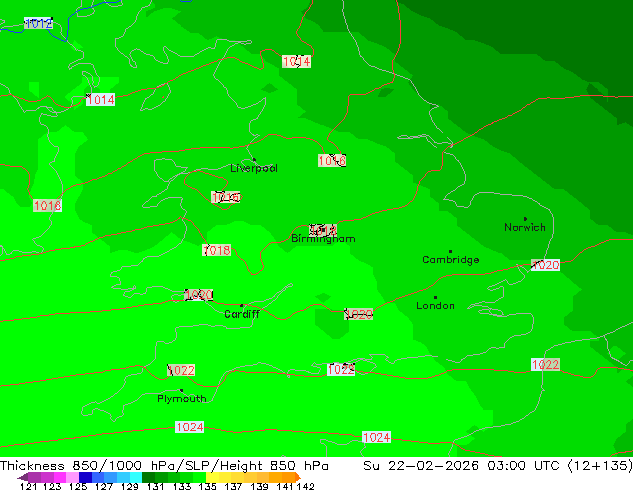Click the Liverpool city label
This screenshot has width=634, height=490.
(x=254, y=168)
